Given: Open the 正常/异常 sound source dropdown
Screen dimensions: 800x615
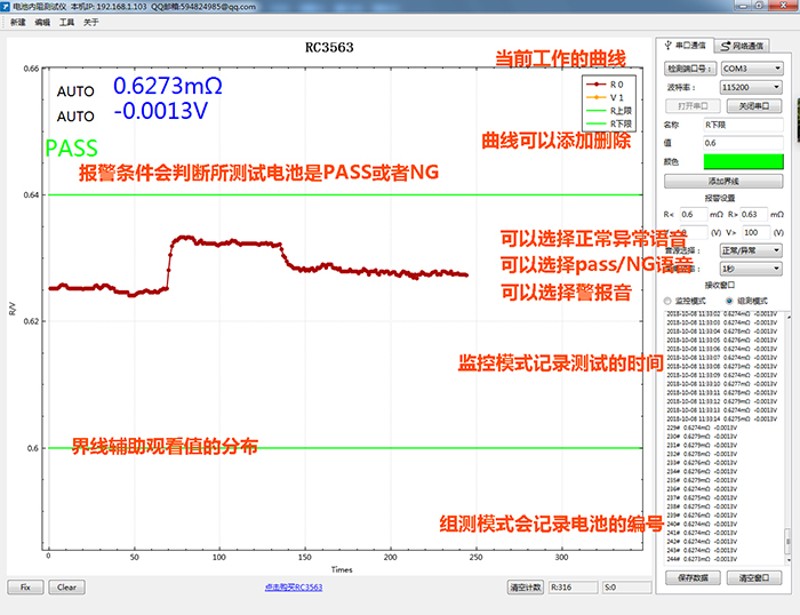Looking at the screenshot, I should pyautogui.click(x=751, y=251).
